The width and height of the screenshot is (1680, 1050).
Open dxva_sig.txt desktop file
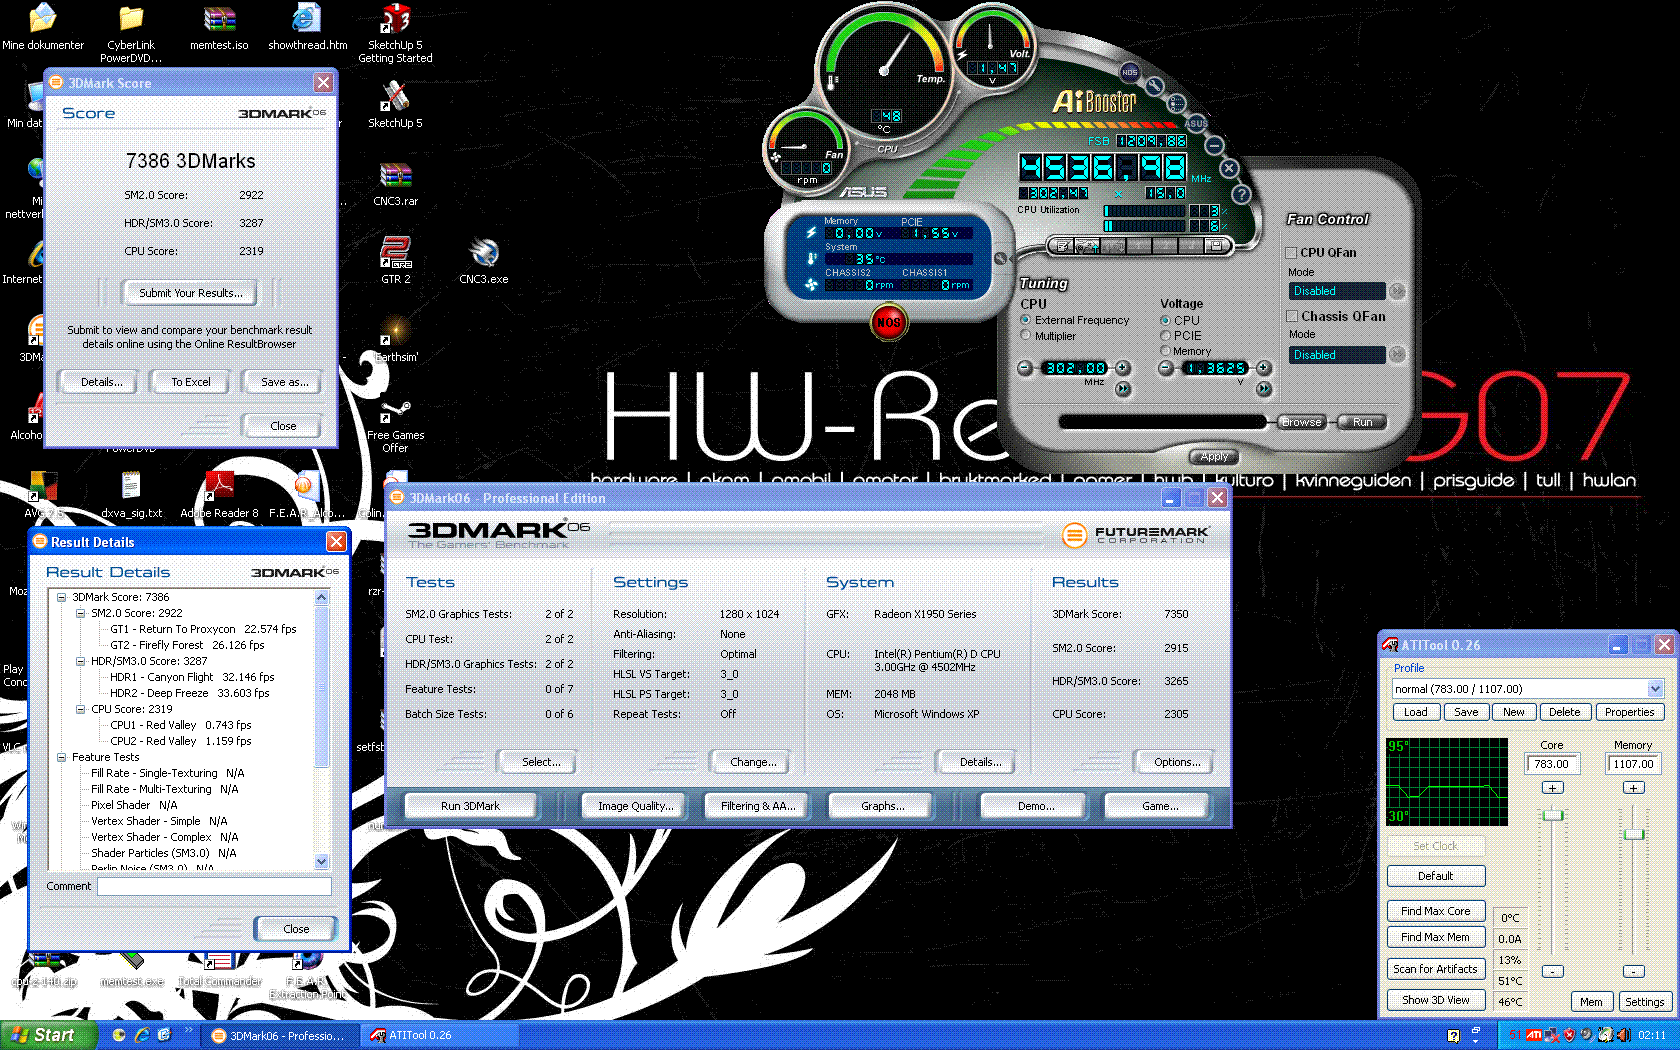coord(131,495)
